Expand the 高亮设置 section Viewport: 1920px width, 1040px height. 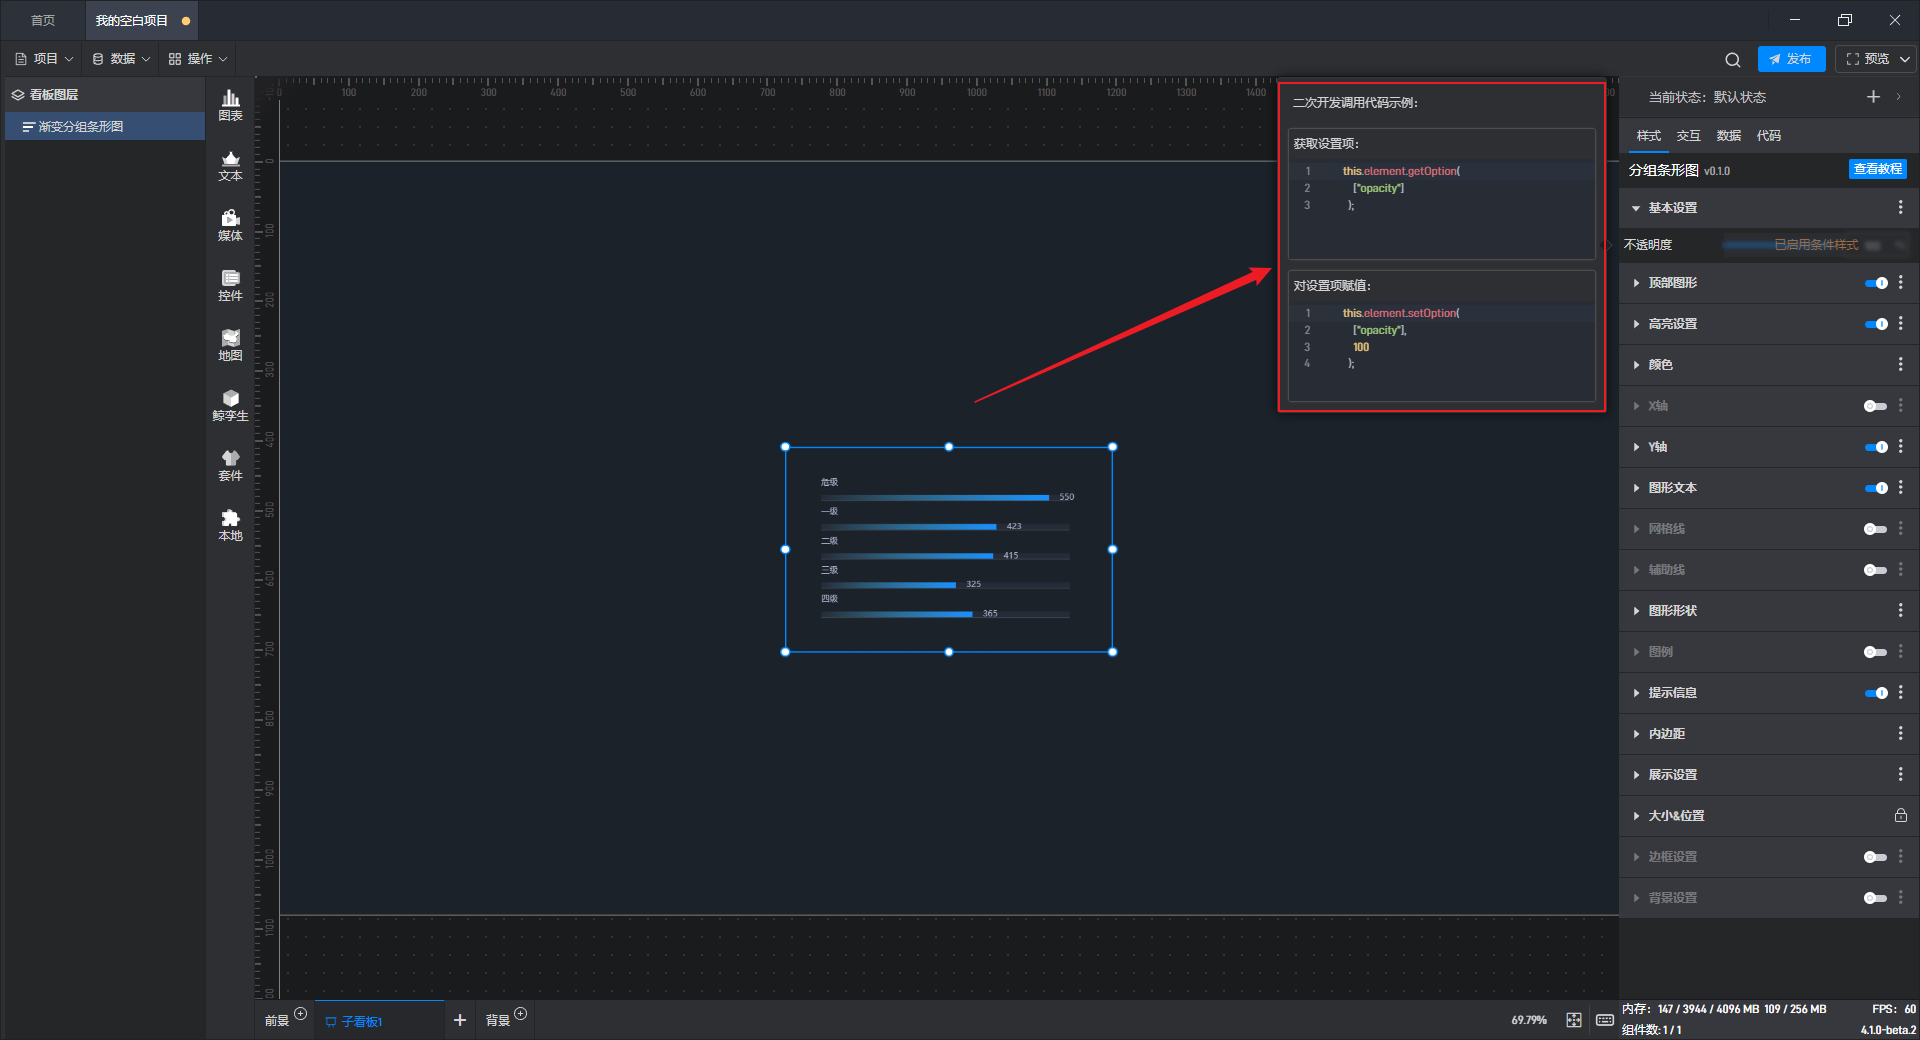pyautogui.click(x=1636, y=324)
